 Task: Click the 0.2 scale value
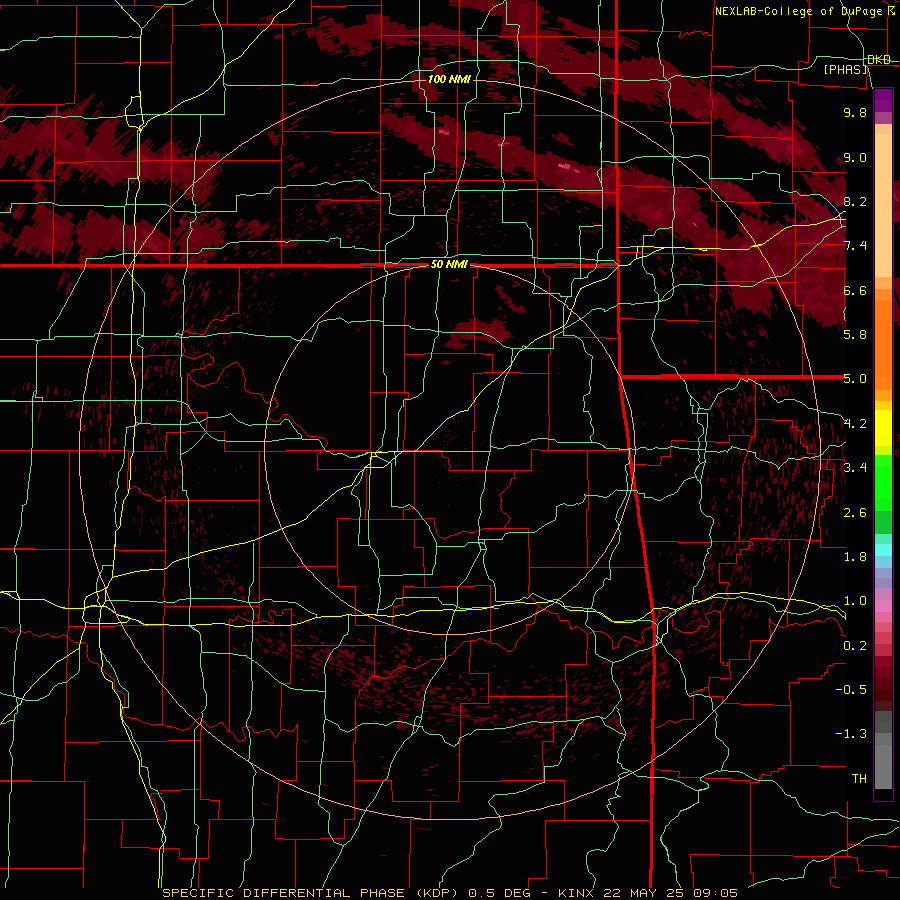(855, 646)
